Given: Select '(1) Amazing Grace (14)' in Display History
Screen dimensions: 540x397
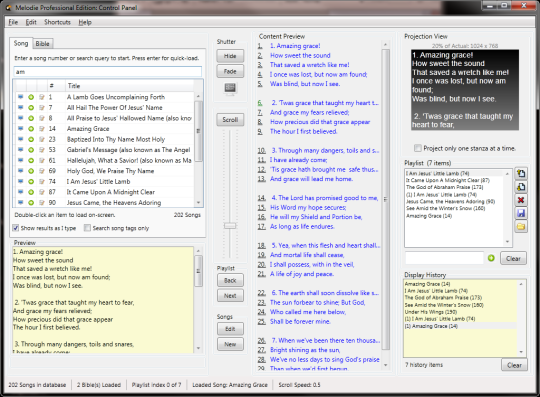Looking at the screenshot, I should point(431,326).
